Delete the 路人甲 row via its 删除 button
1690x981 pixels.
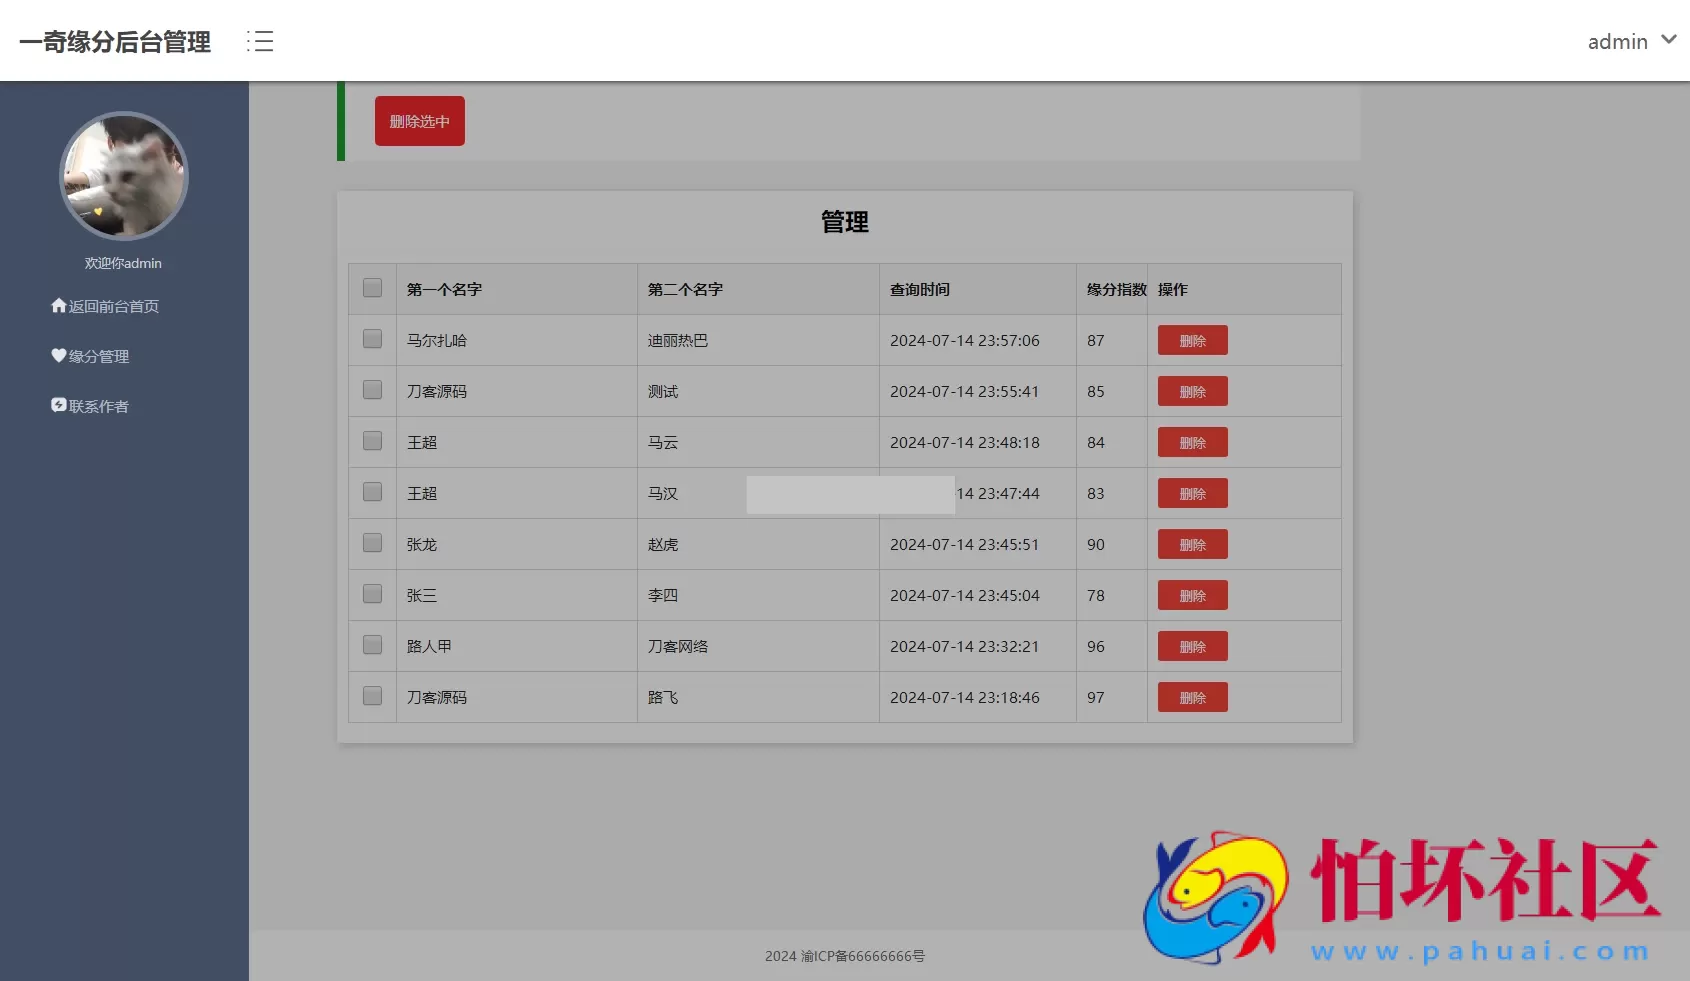click(x=1192, y=646)
